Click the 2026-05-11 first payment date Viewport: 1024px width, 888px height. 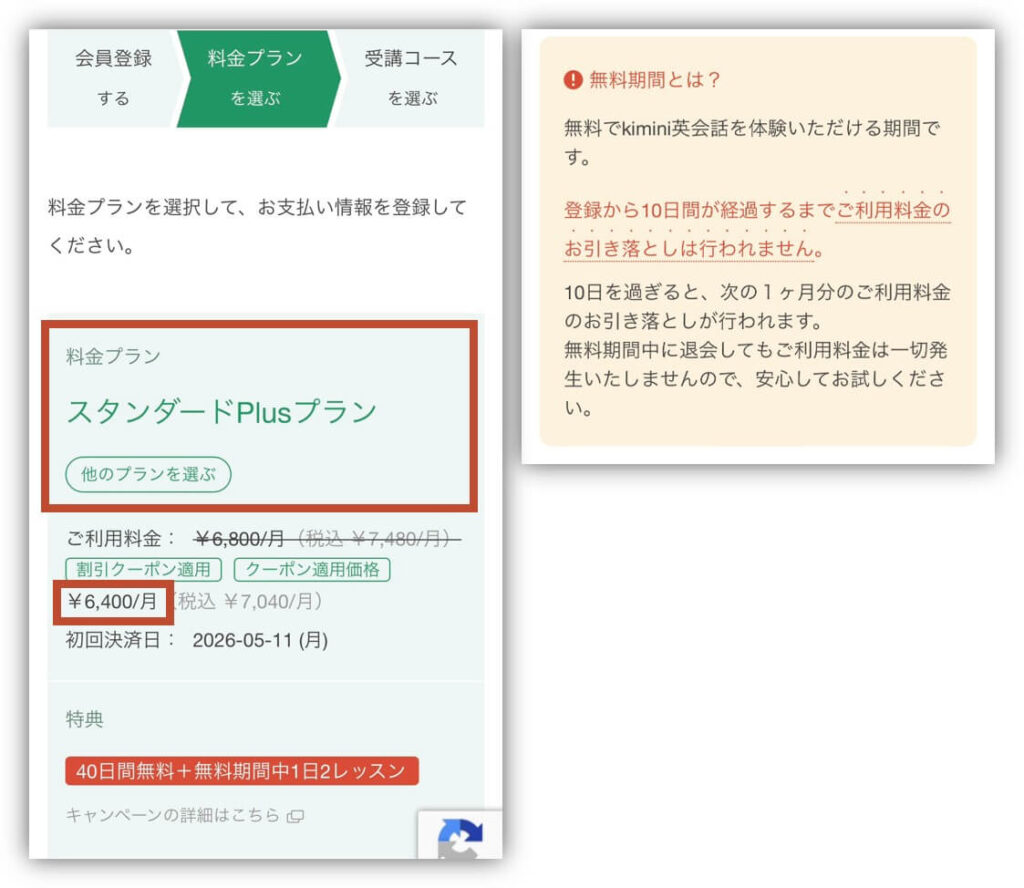pyautogui.click(x=260, y=639)
